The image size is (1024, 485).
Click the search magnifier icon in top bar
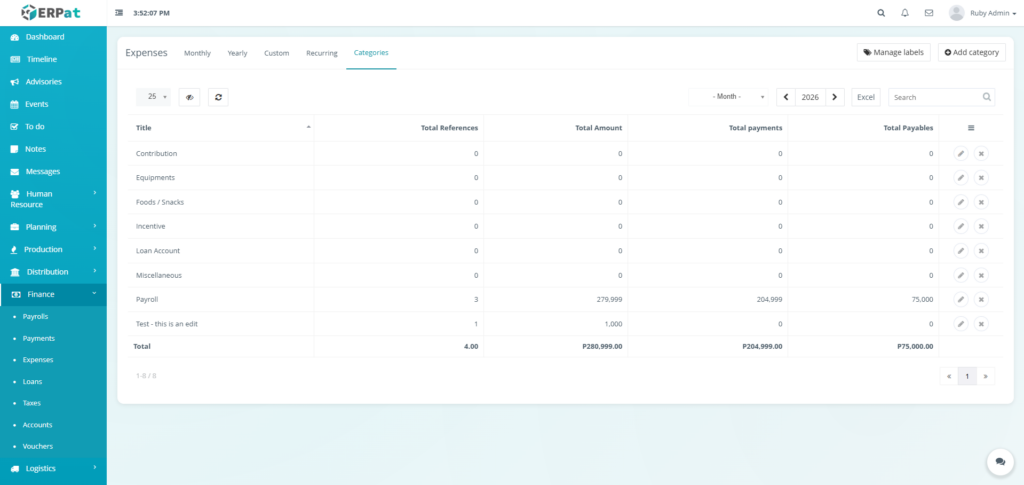[x=881, y=13]
